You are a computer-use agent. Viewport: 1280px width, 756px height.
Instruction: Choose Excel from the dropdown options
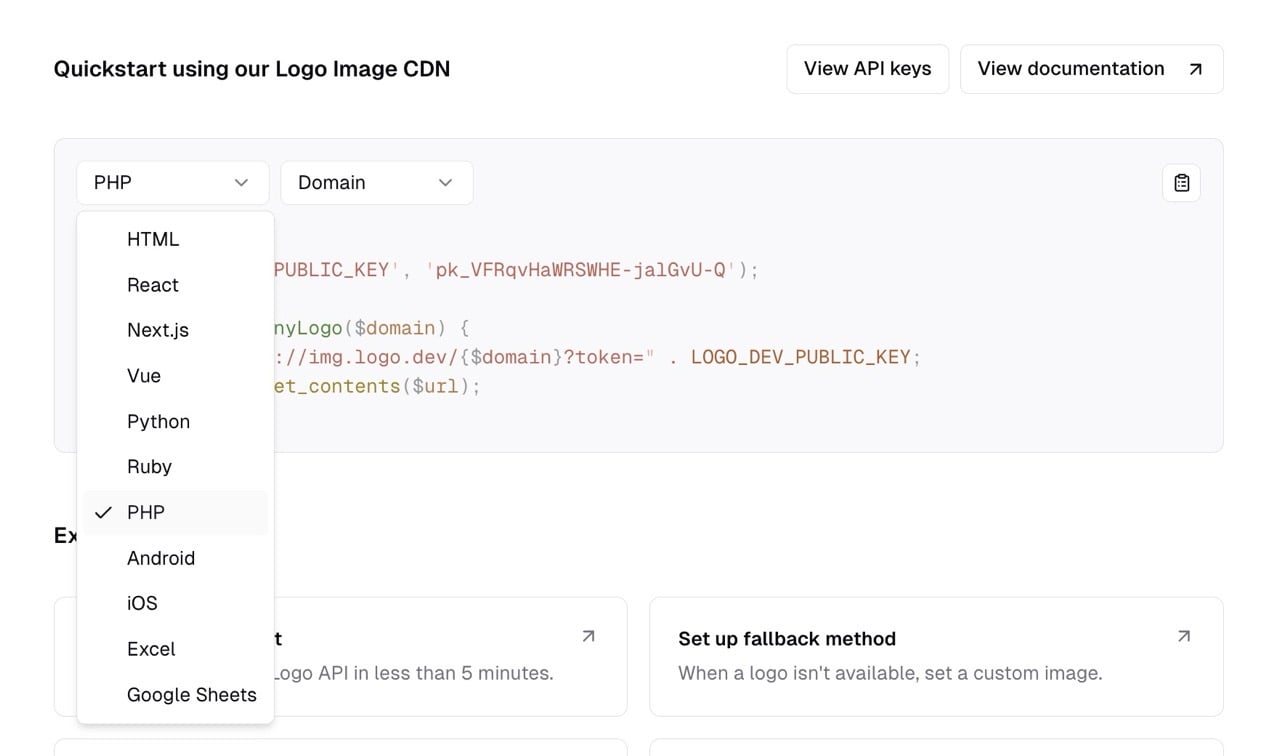click(x=151, y=649)
